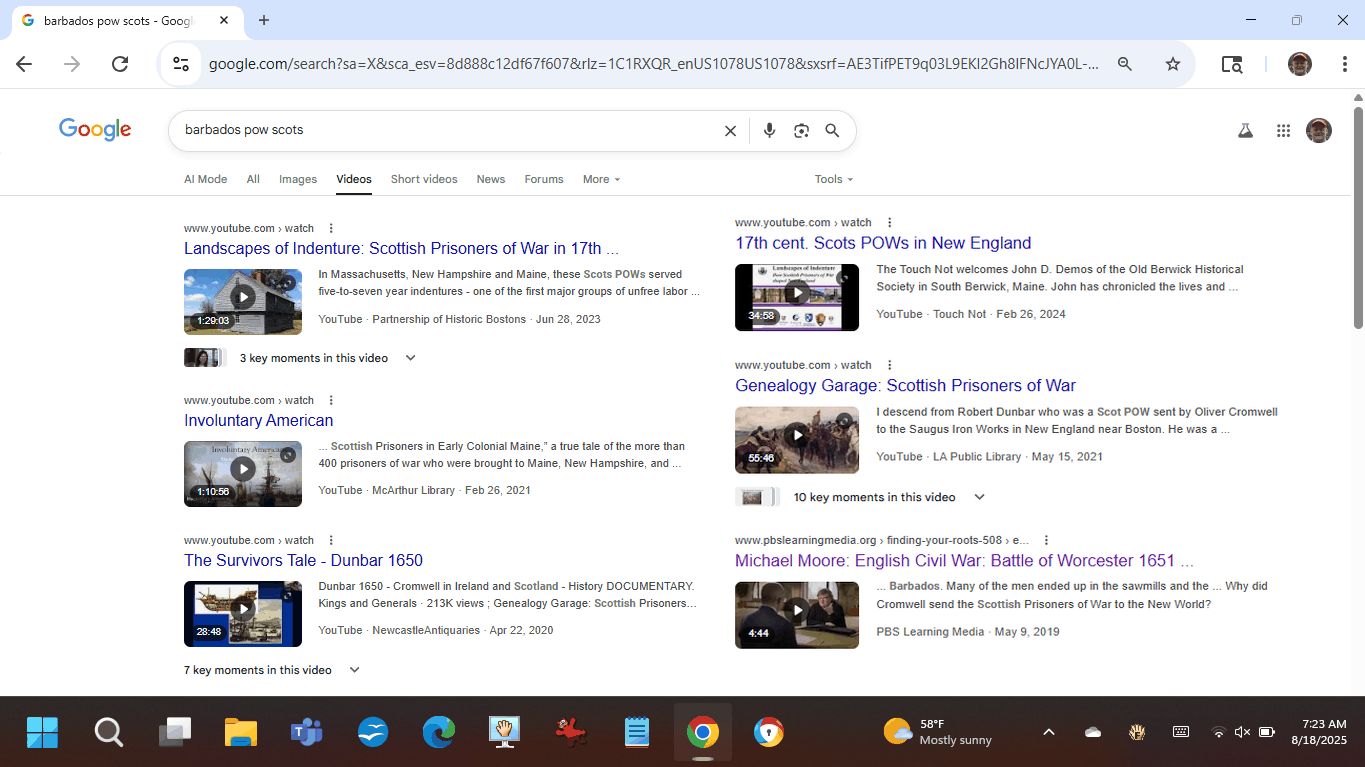
Task: Switch to the Short videos tab
Action: coord(424,179)
